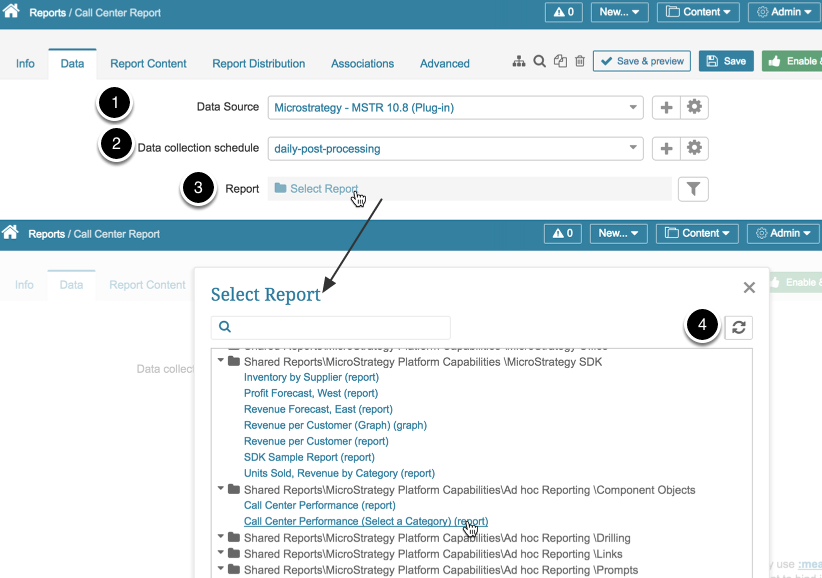
Task: Switch to the Info tab
Action: [x=25, y=63]
